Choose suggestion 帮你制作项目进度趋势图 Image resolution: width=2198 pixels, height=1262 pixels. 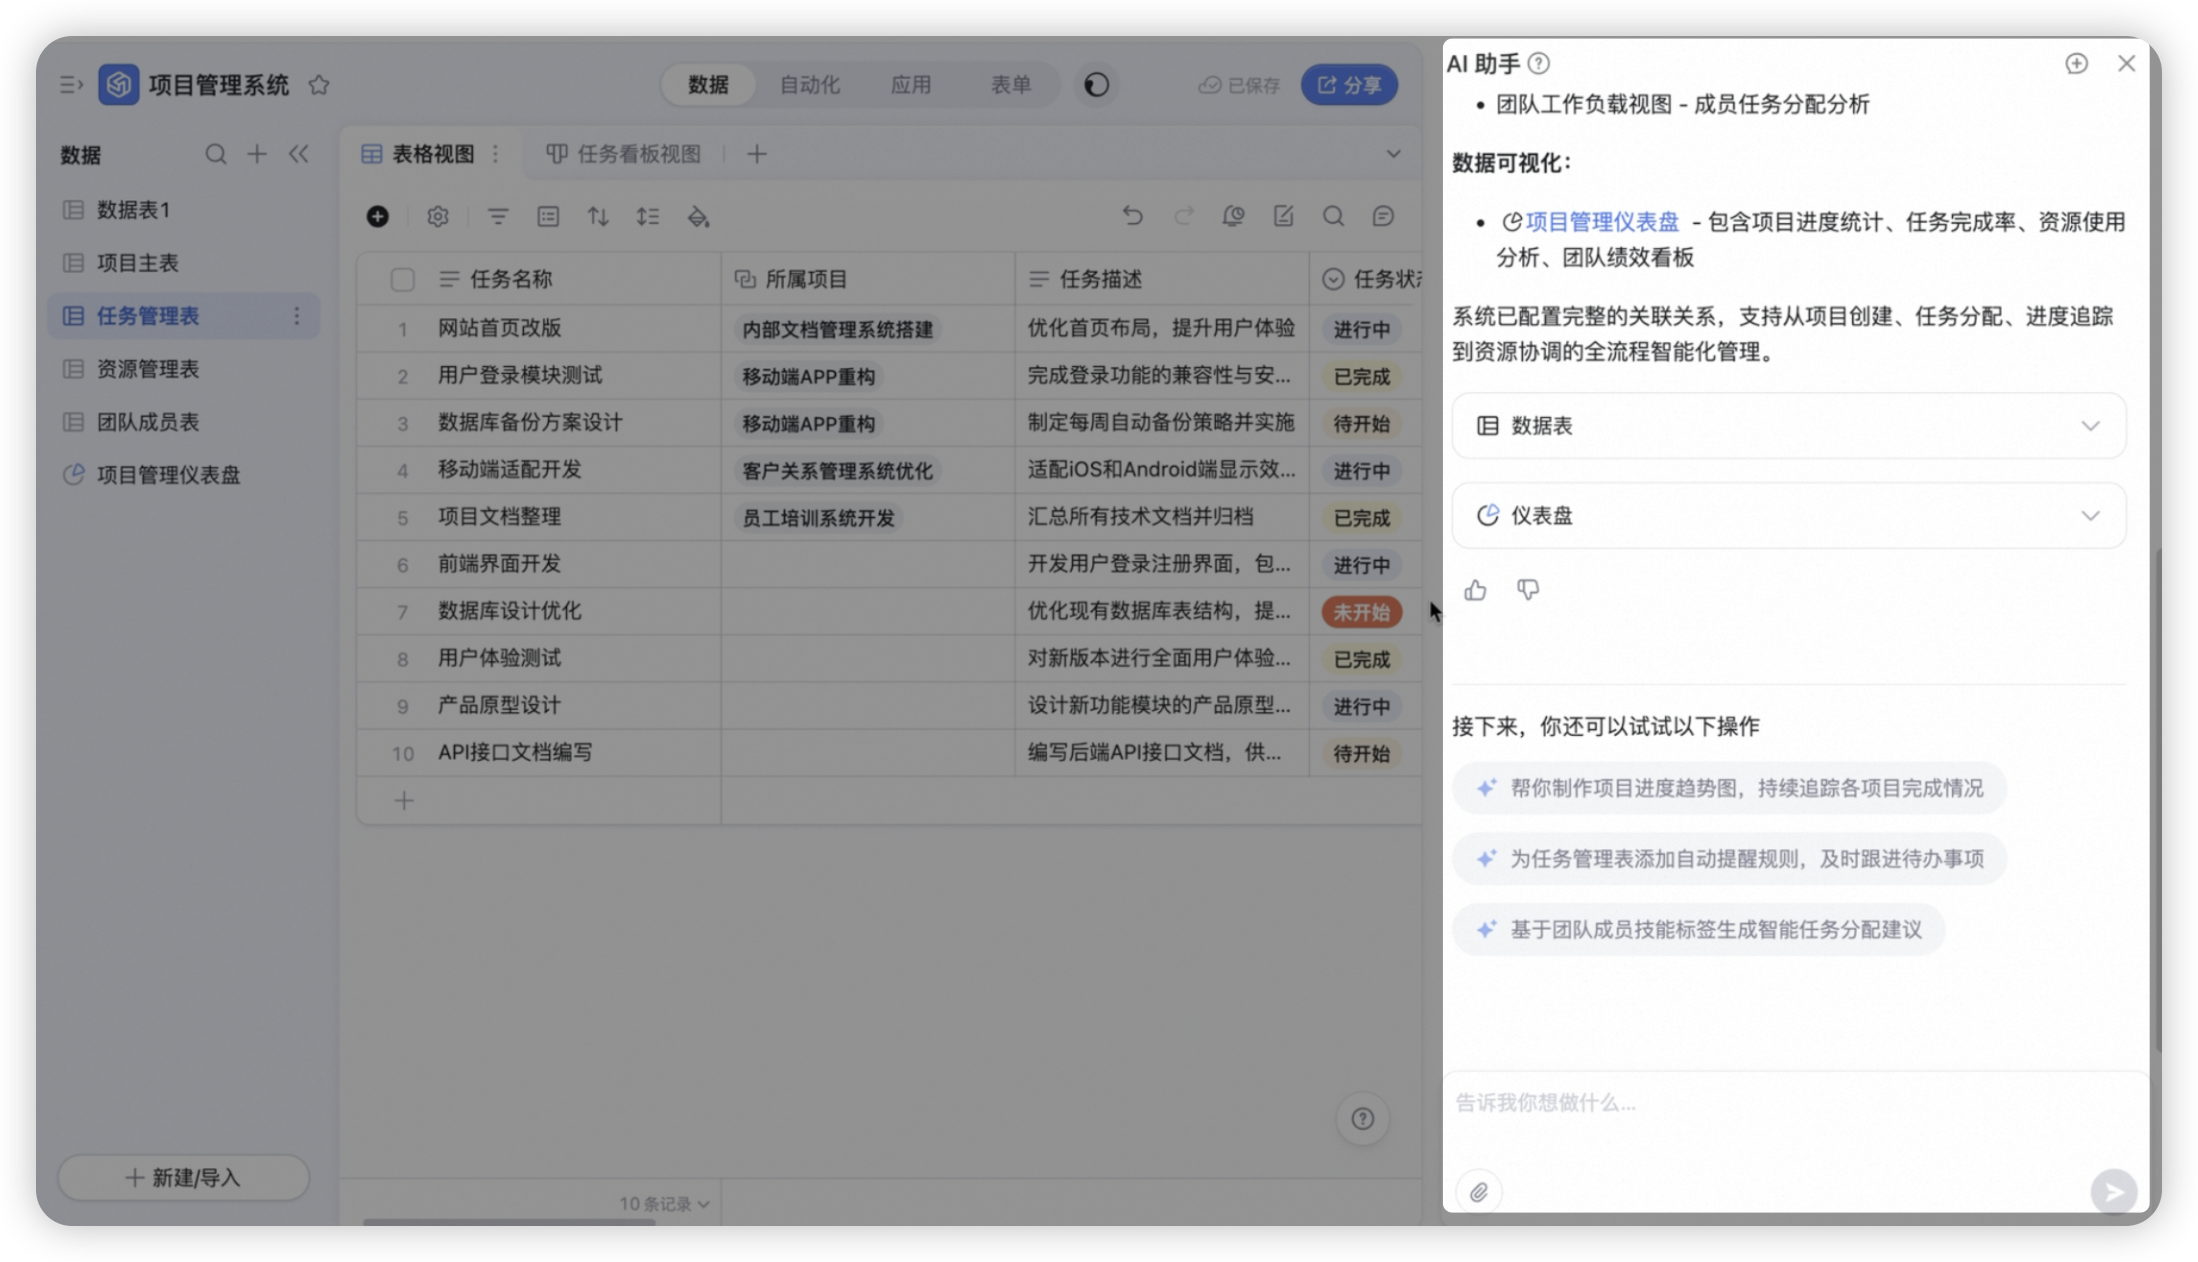(x=1729, y=788)
